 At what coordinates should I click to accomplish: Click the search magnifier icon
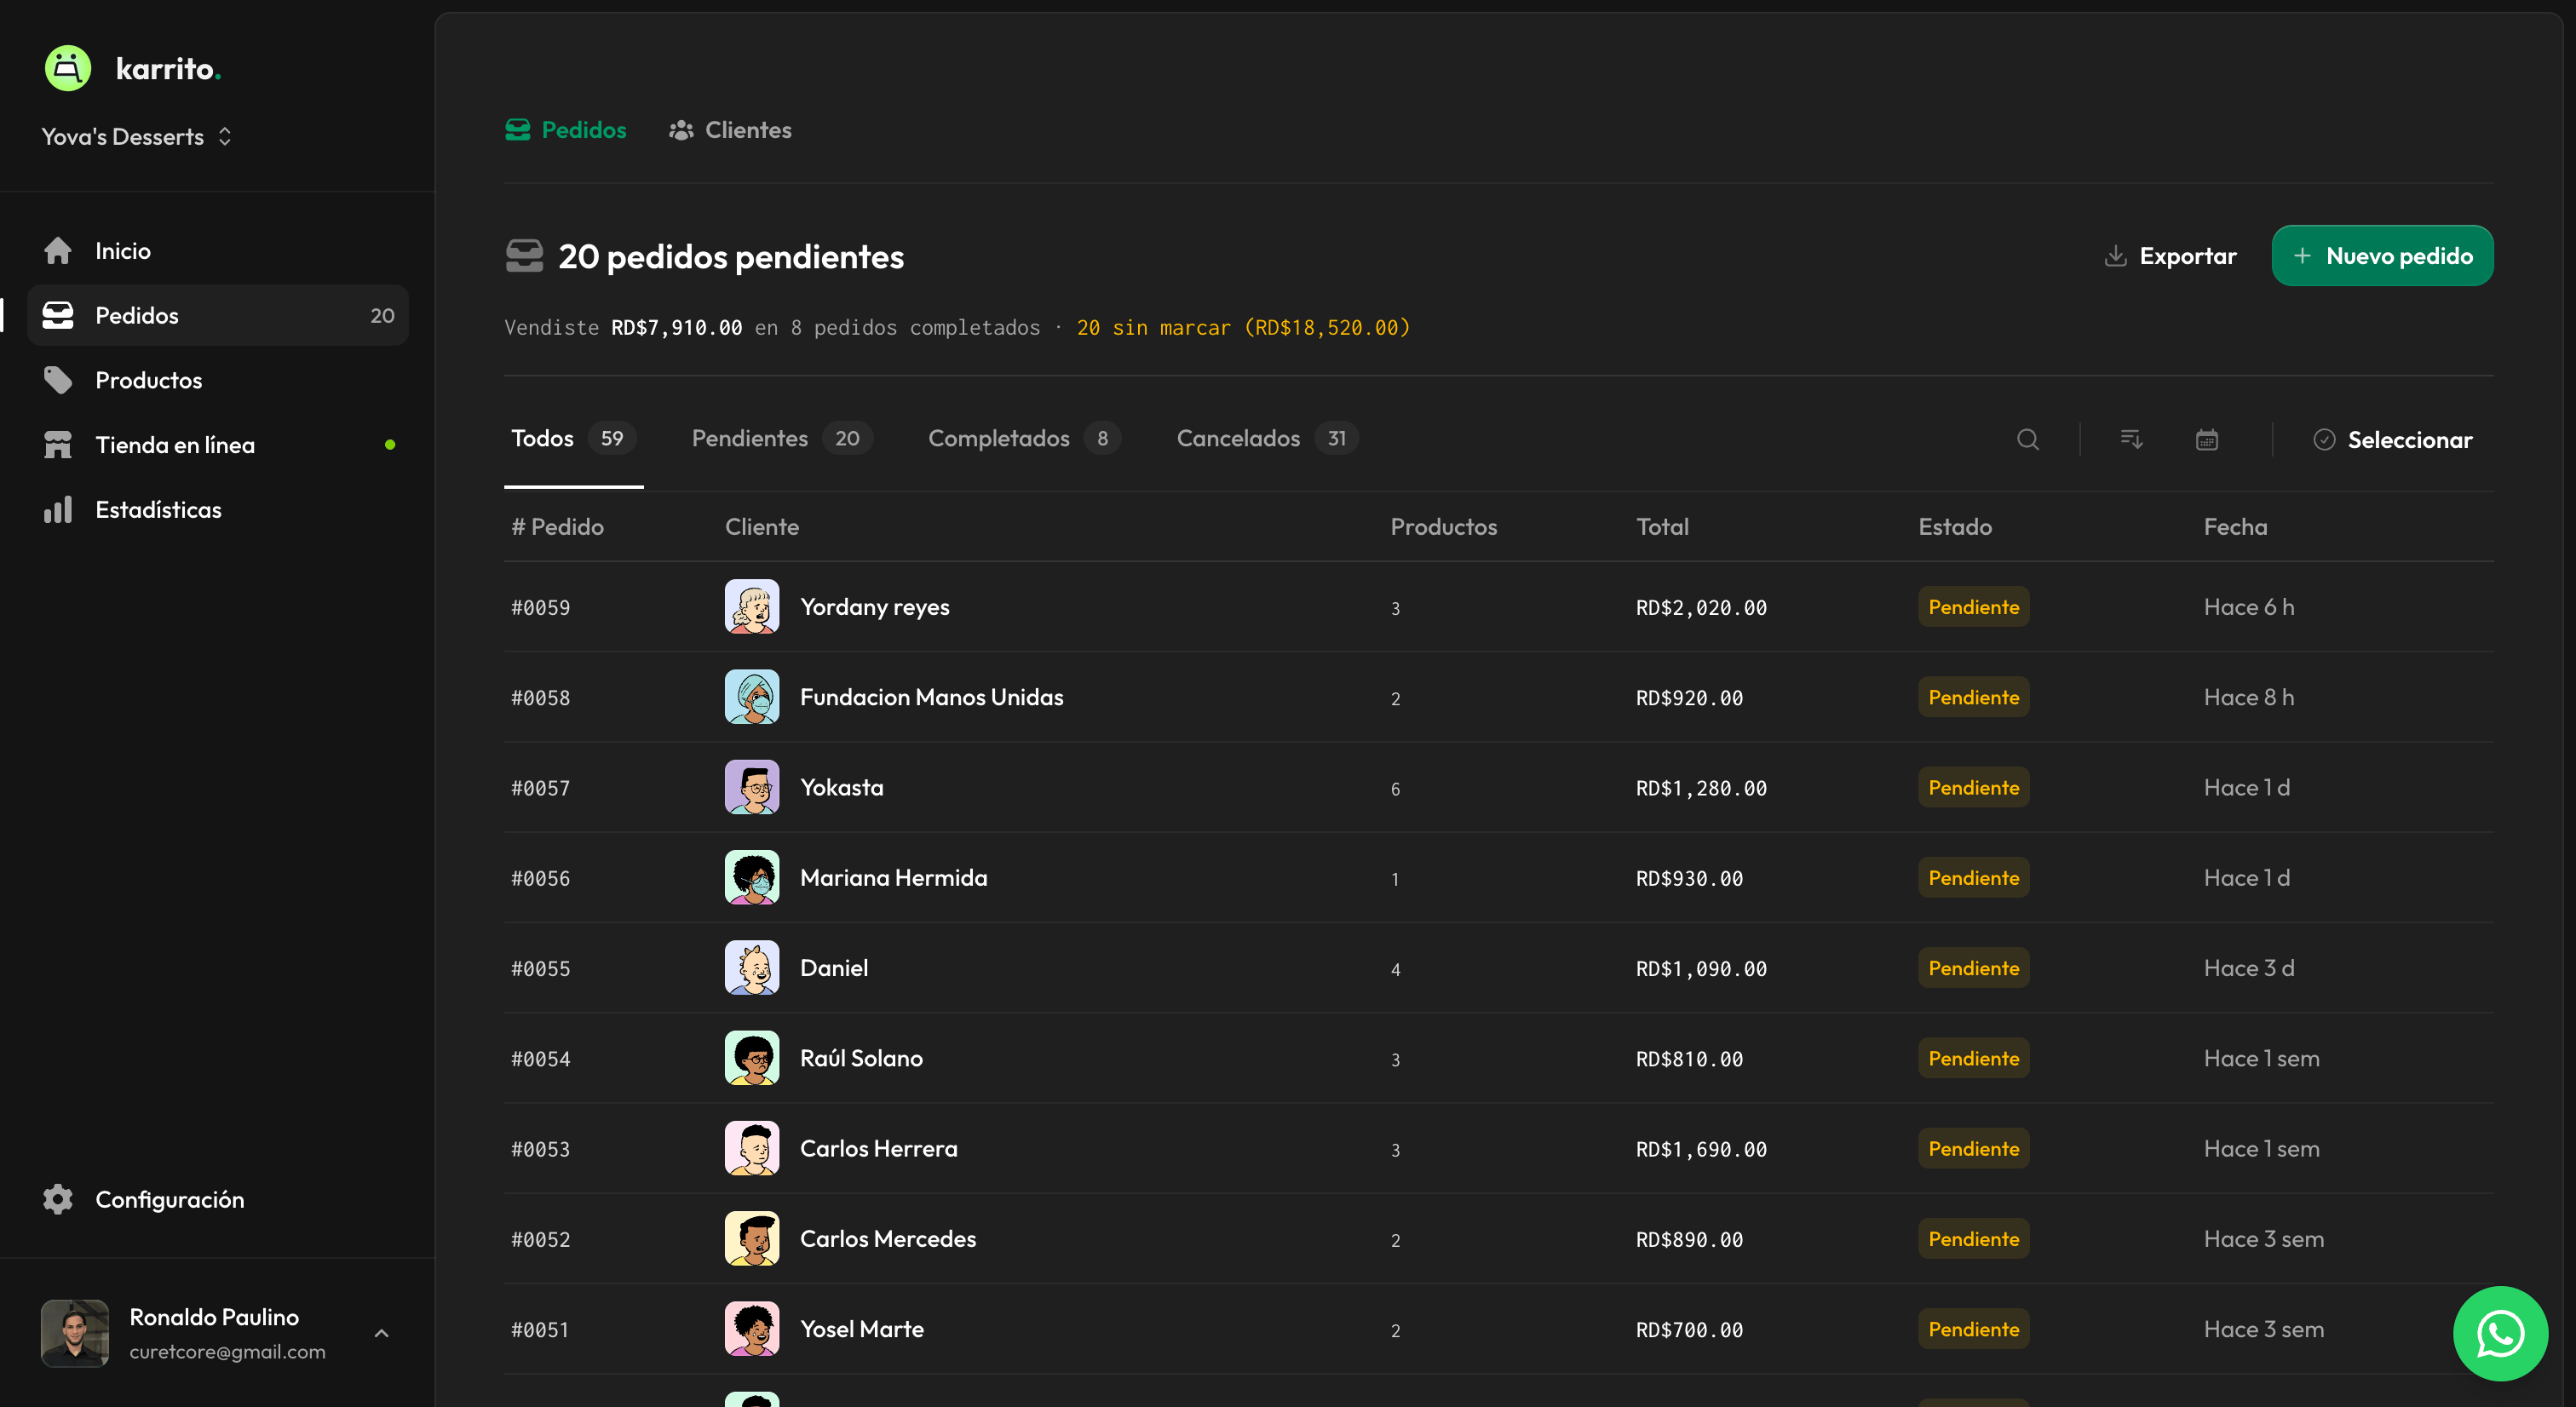coord(2027,439)
